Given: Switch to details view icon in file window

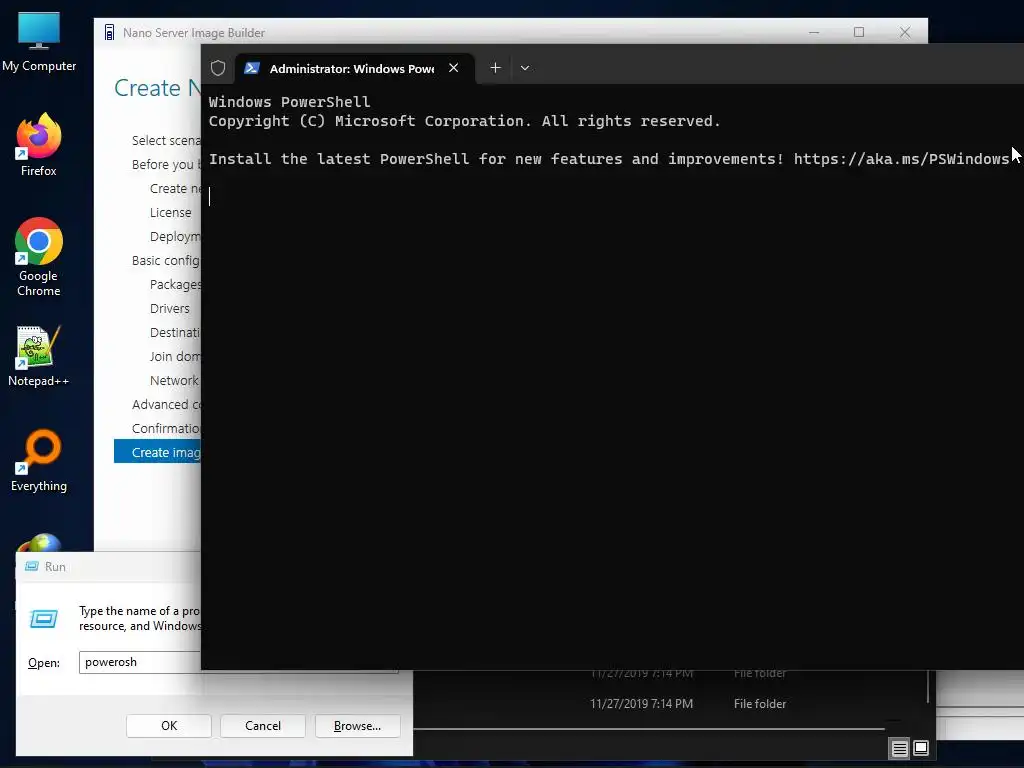Looking at the screenshot, I should point(900,748).
